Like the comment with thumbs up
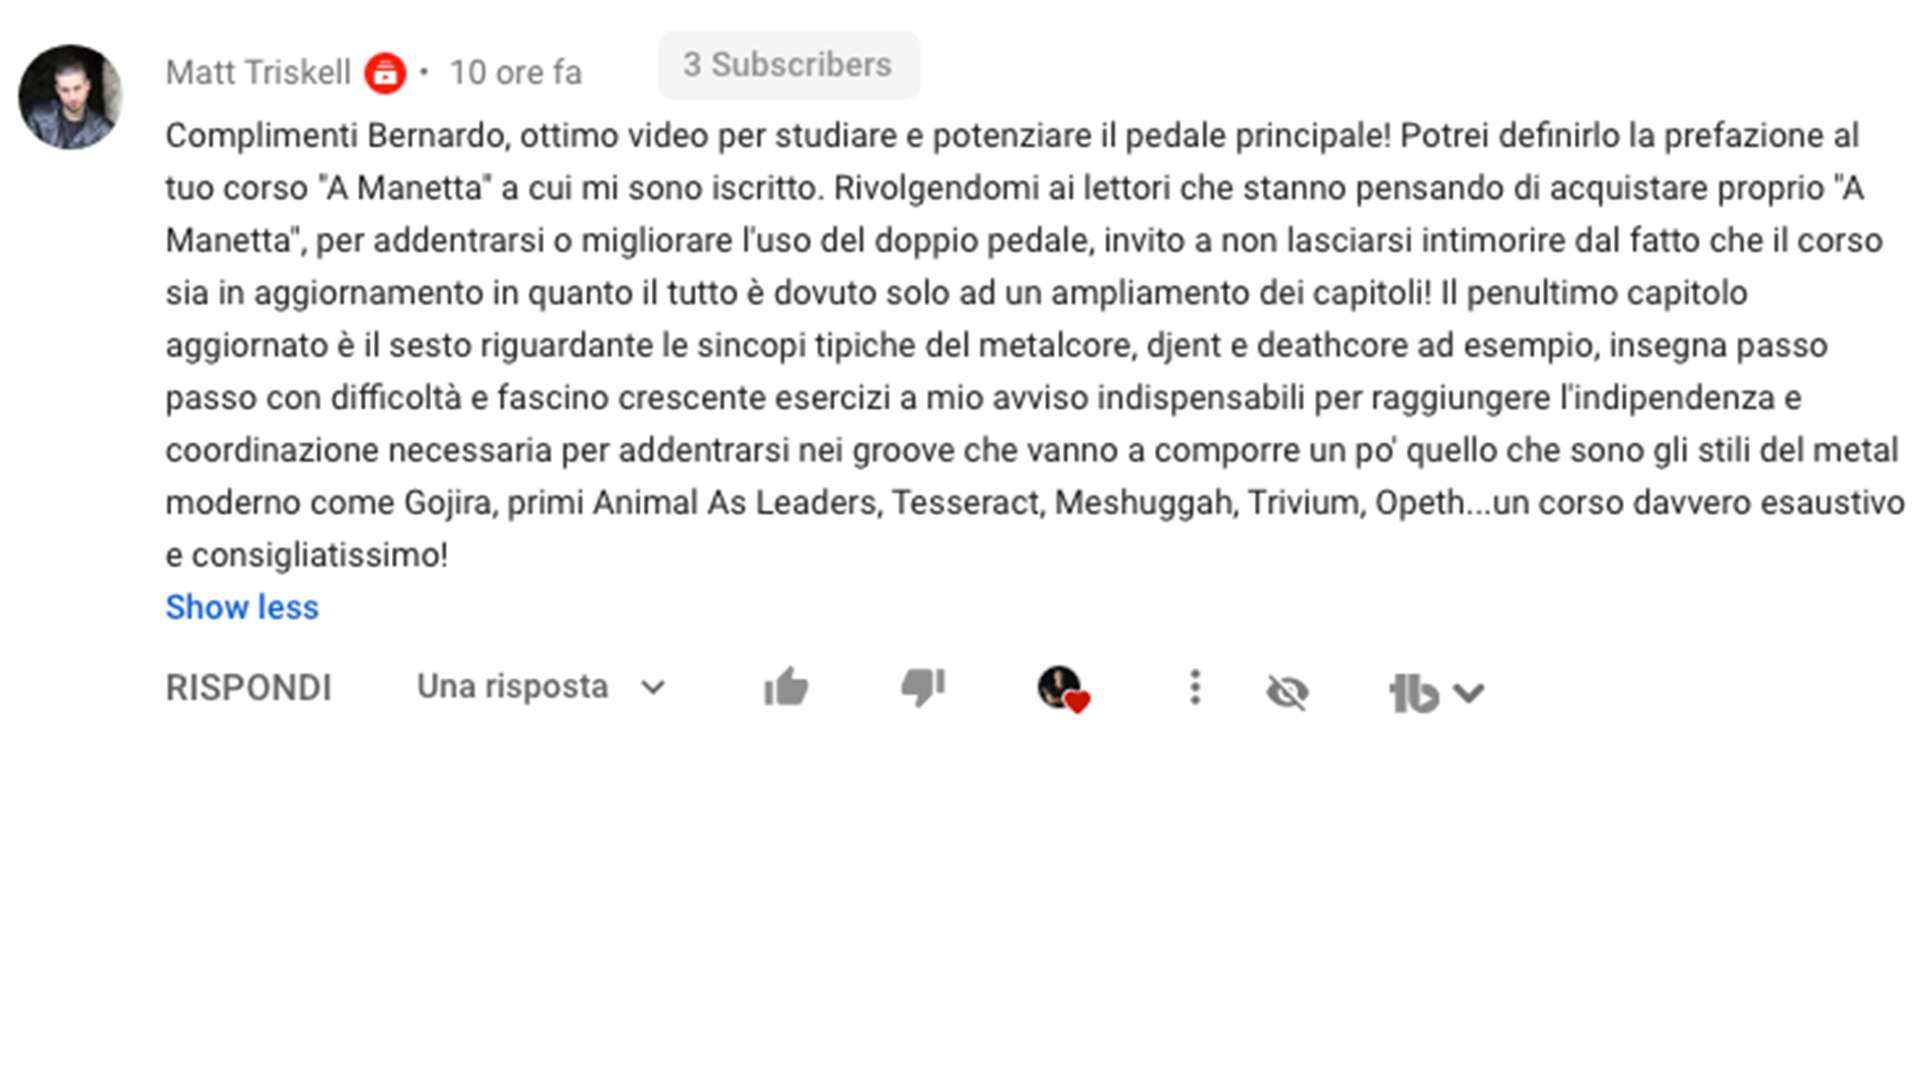 786,687
